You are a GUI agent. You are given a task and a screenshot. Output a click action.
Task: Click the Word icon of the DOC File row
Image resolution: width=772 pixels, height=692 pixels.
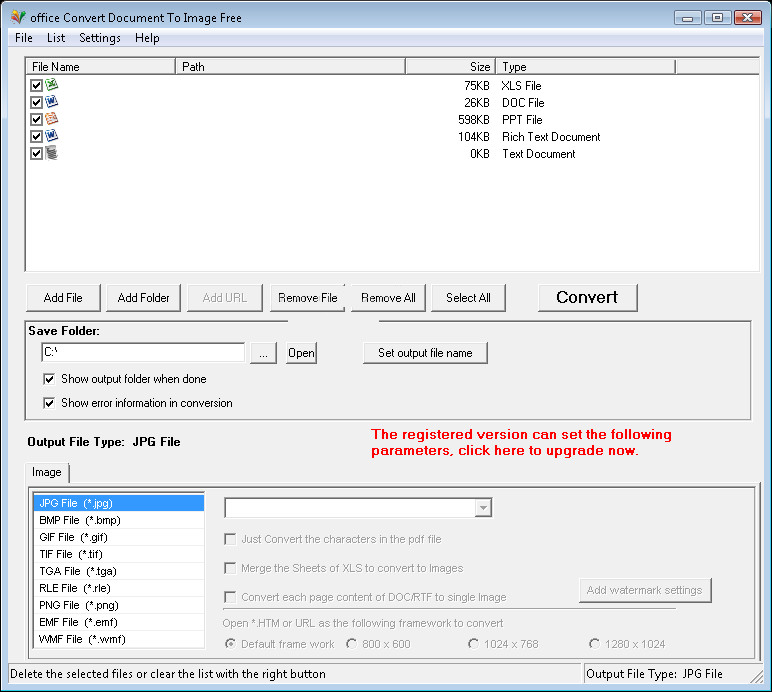coord(52,102)
